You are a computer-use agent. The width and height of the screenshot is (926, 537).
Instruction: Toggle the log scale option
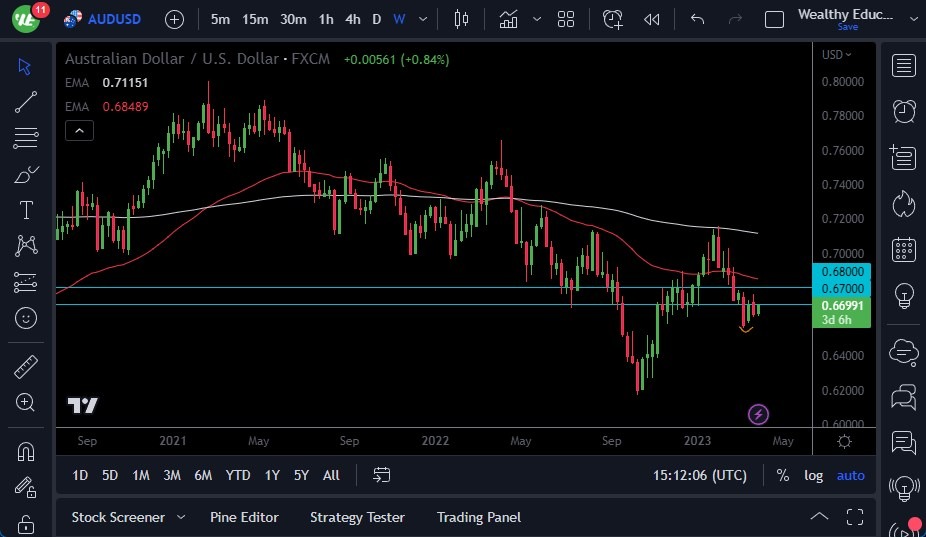(814, 475)
